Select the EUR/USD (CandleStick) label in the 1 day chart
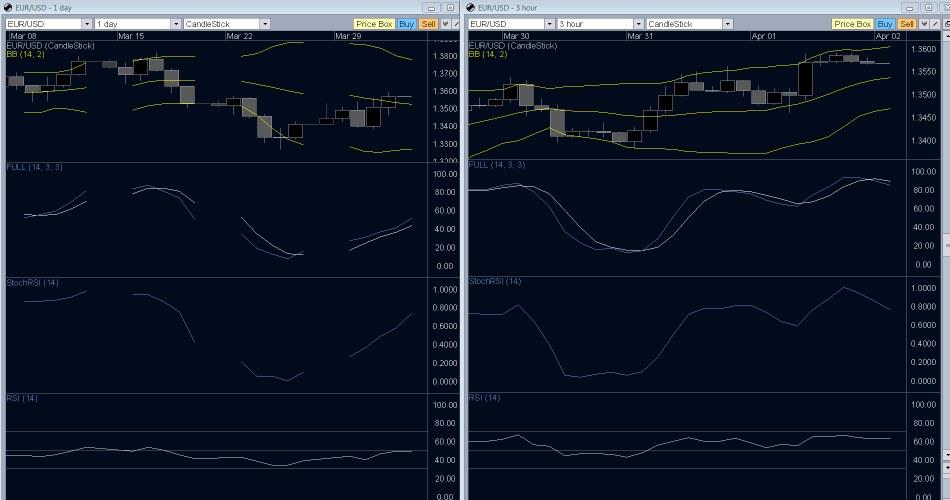 point(50,46)
